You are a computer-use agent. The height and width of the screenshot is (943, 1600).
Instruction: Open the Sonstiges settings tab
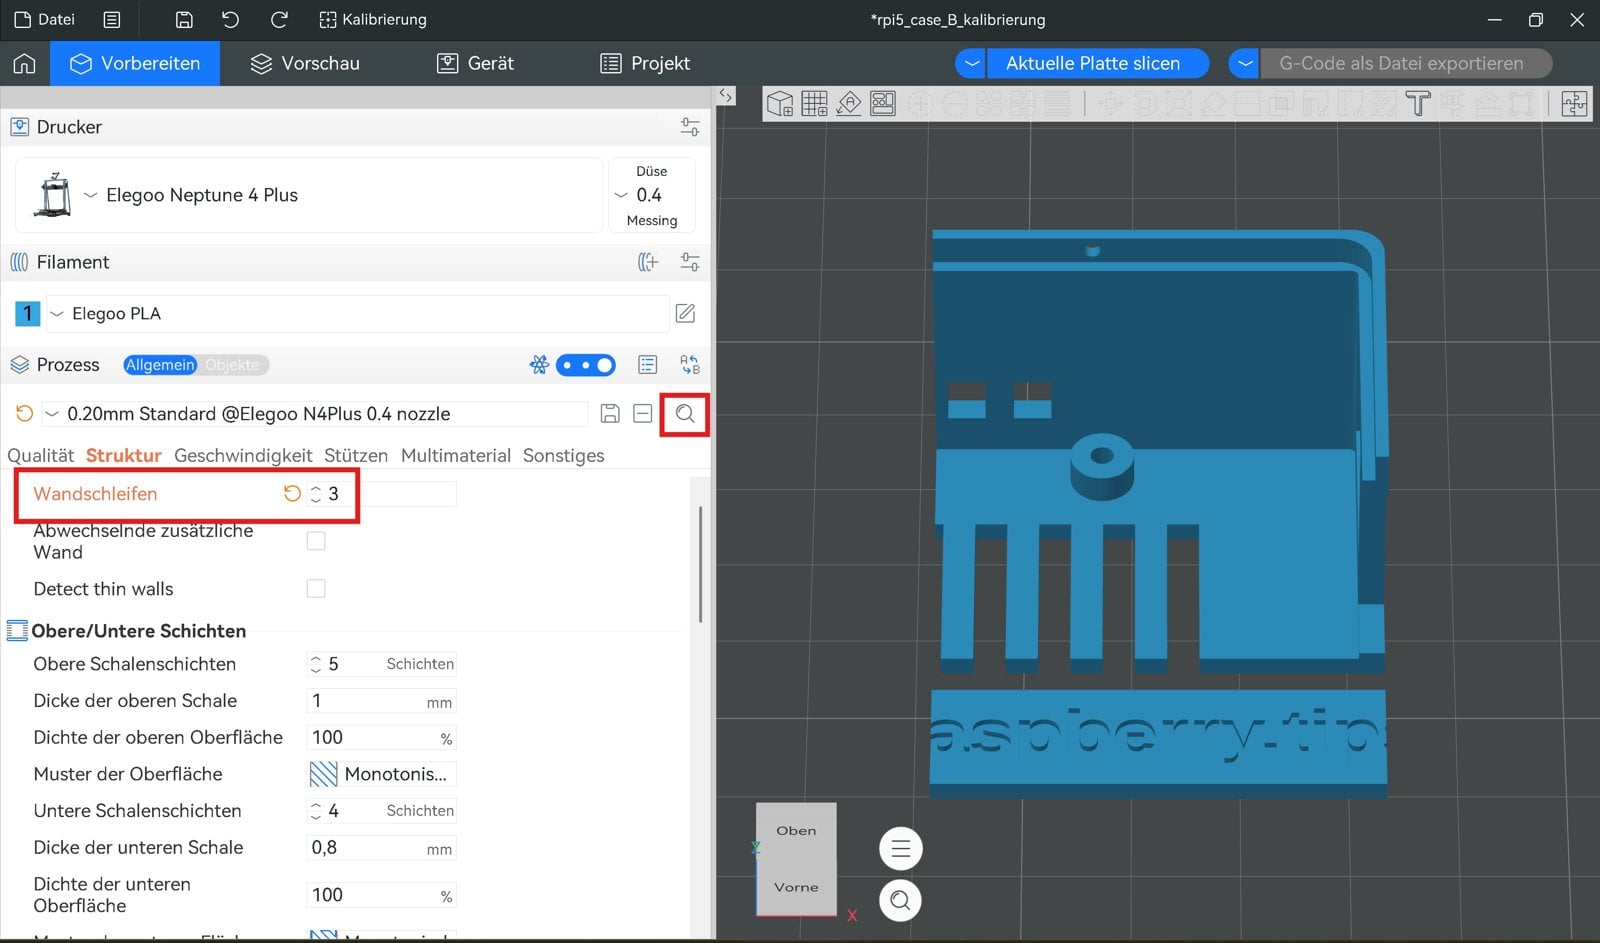(x=564, y=455)
